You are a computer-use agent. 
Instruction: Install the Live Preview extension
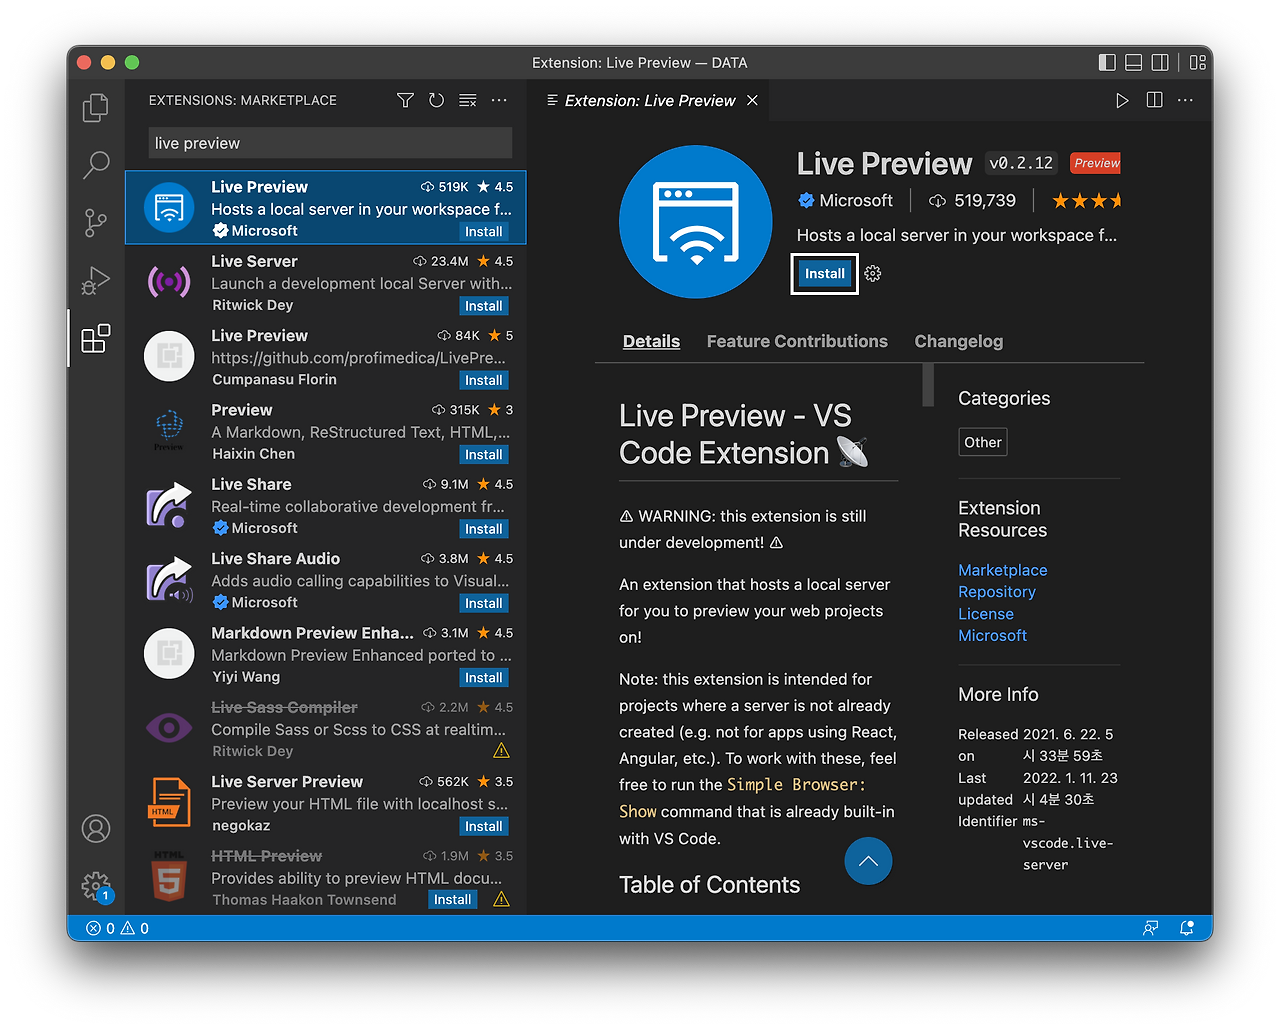pyautogui.click(x=824, y=273)
